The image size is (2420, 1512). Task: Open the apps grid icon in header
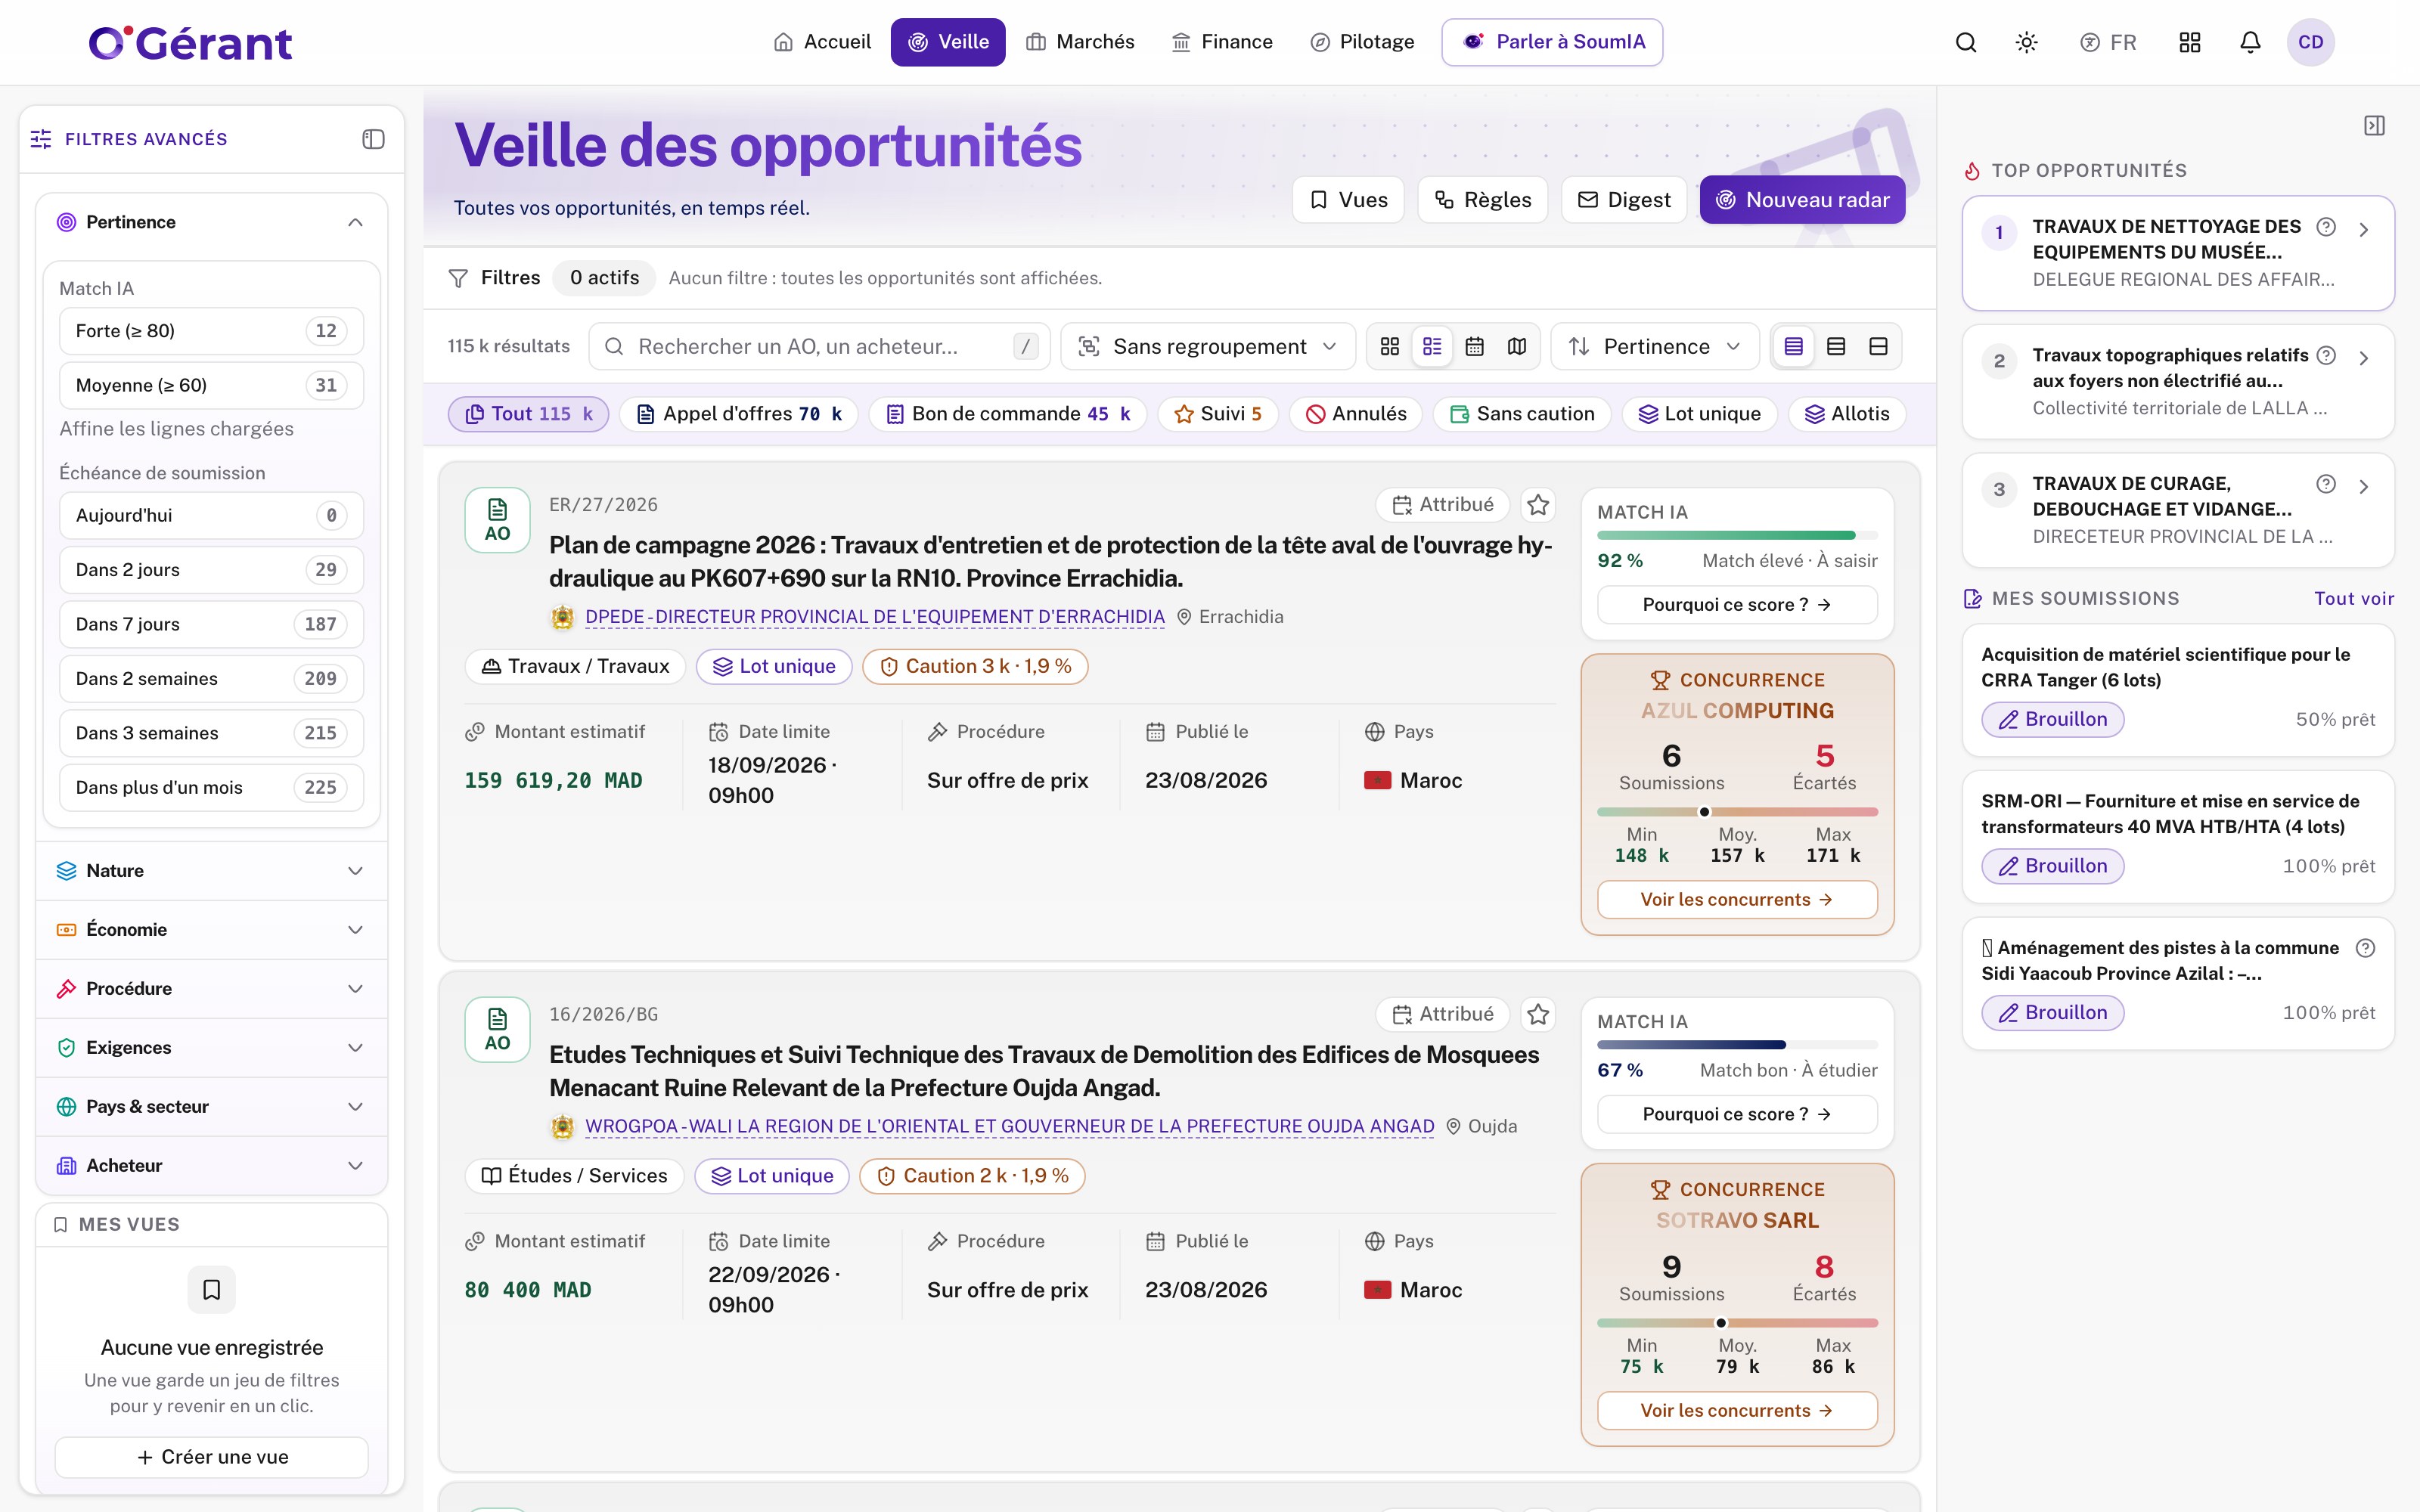2189,42
